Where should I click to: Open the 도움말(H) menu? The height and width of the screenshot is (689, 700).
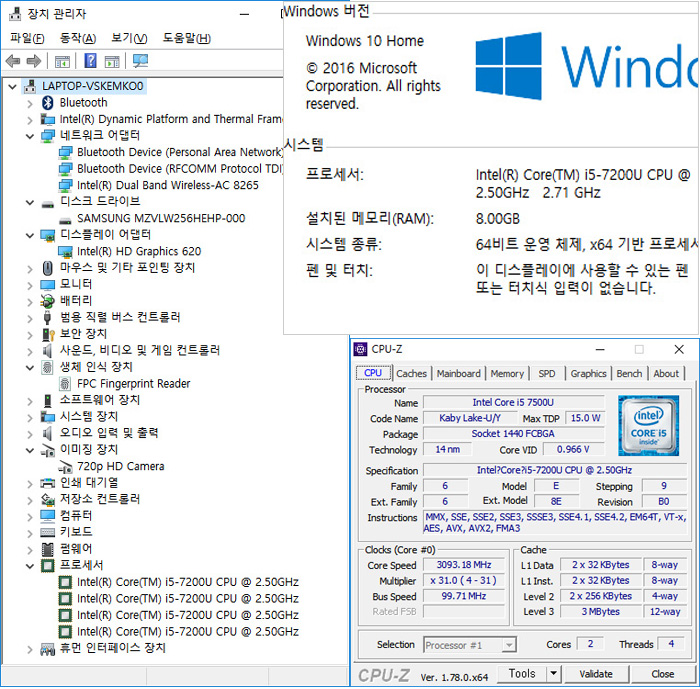point(187,38)
